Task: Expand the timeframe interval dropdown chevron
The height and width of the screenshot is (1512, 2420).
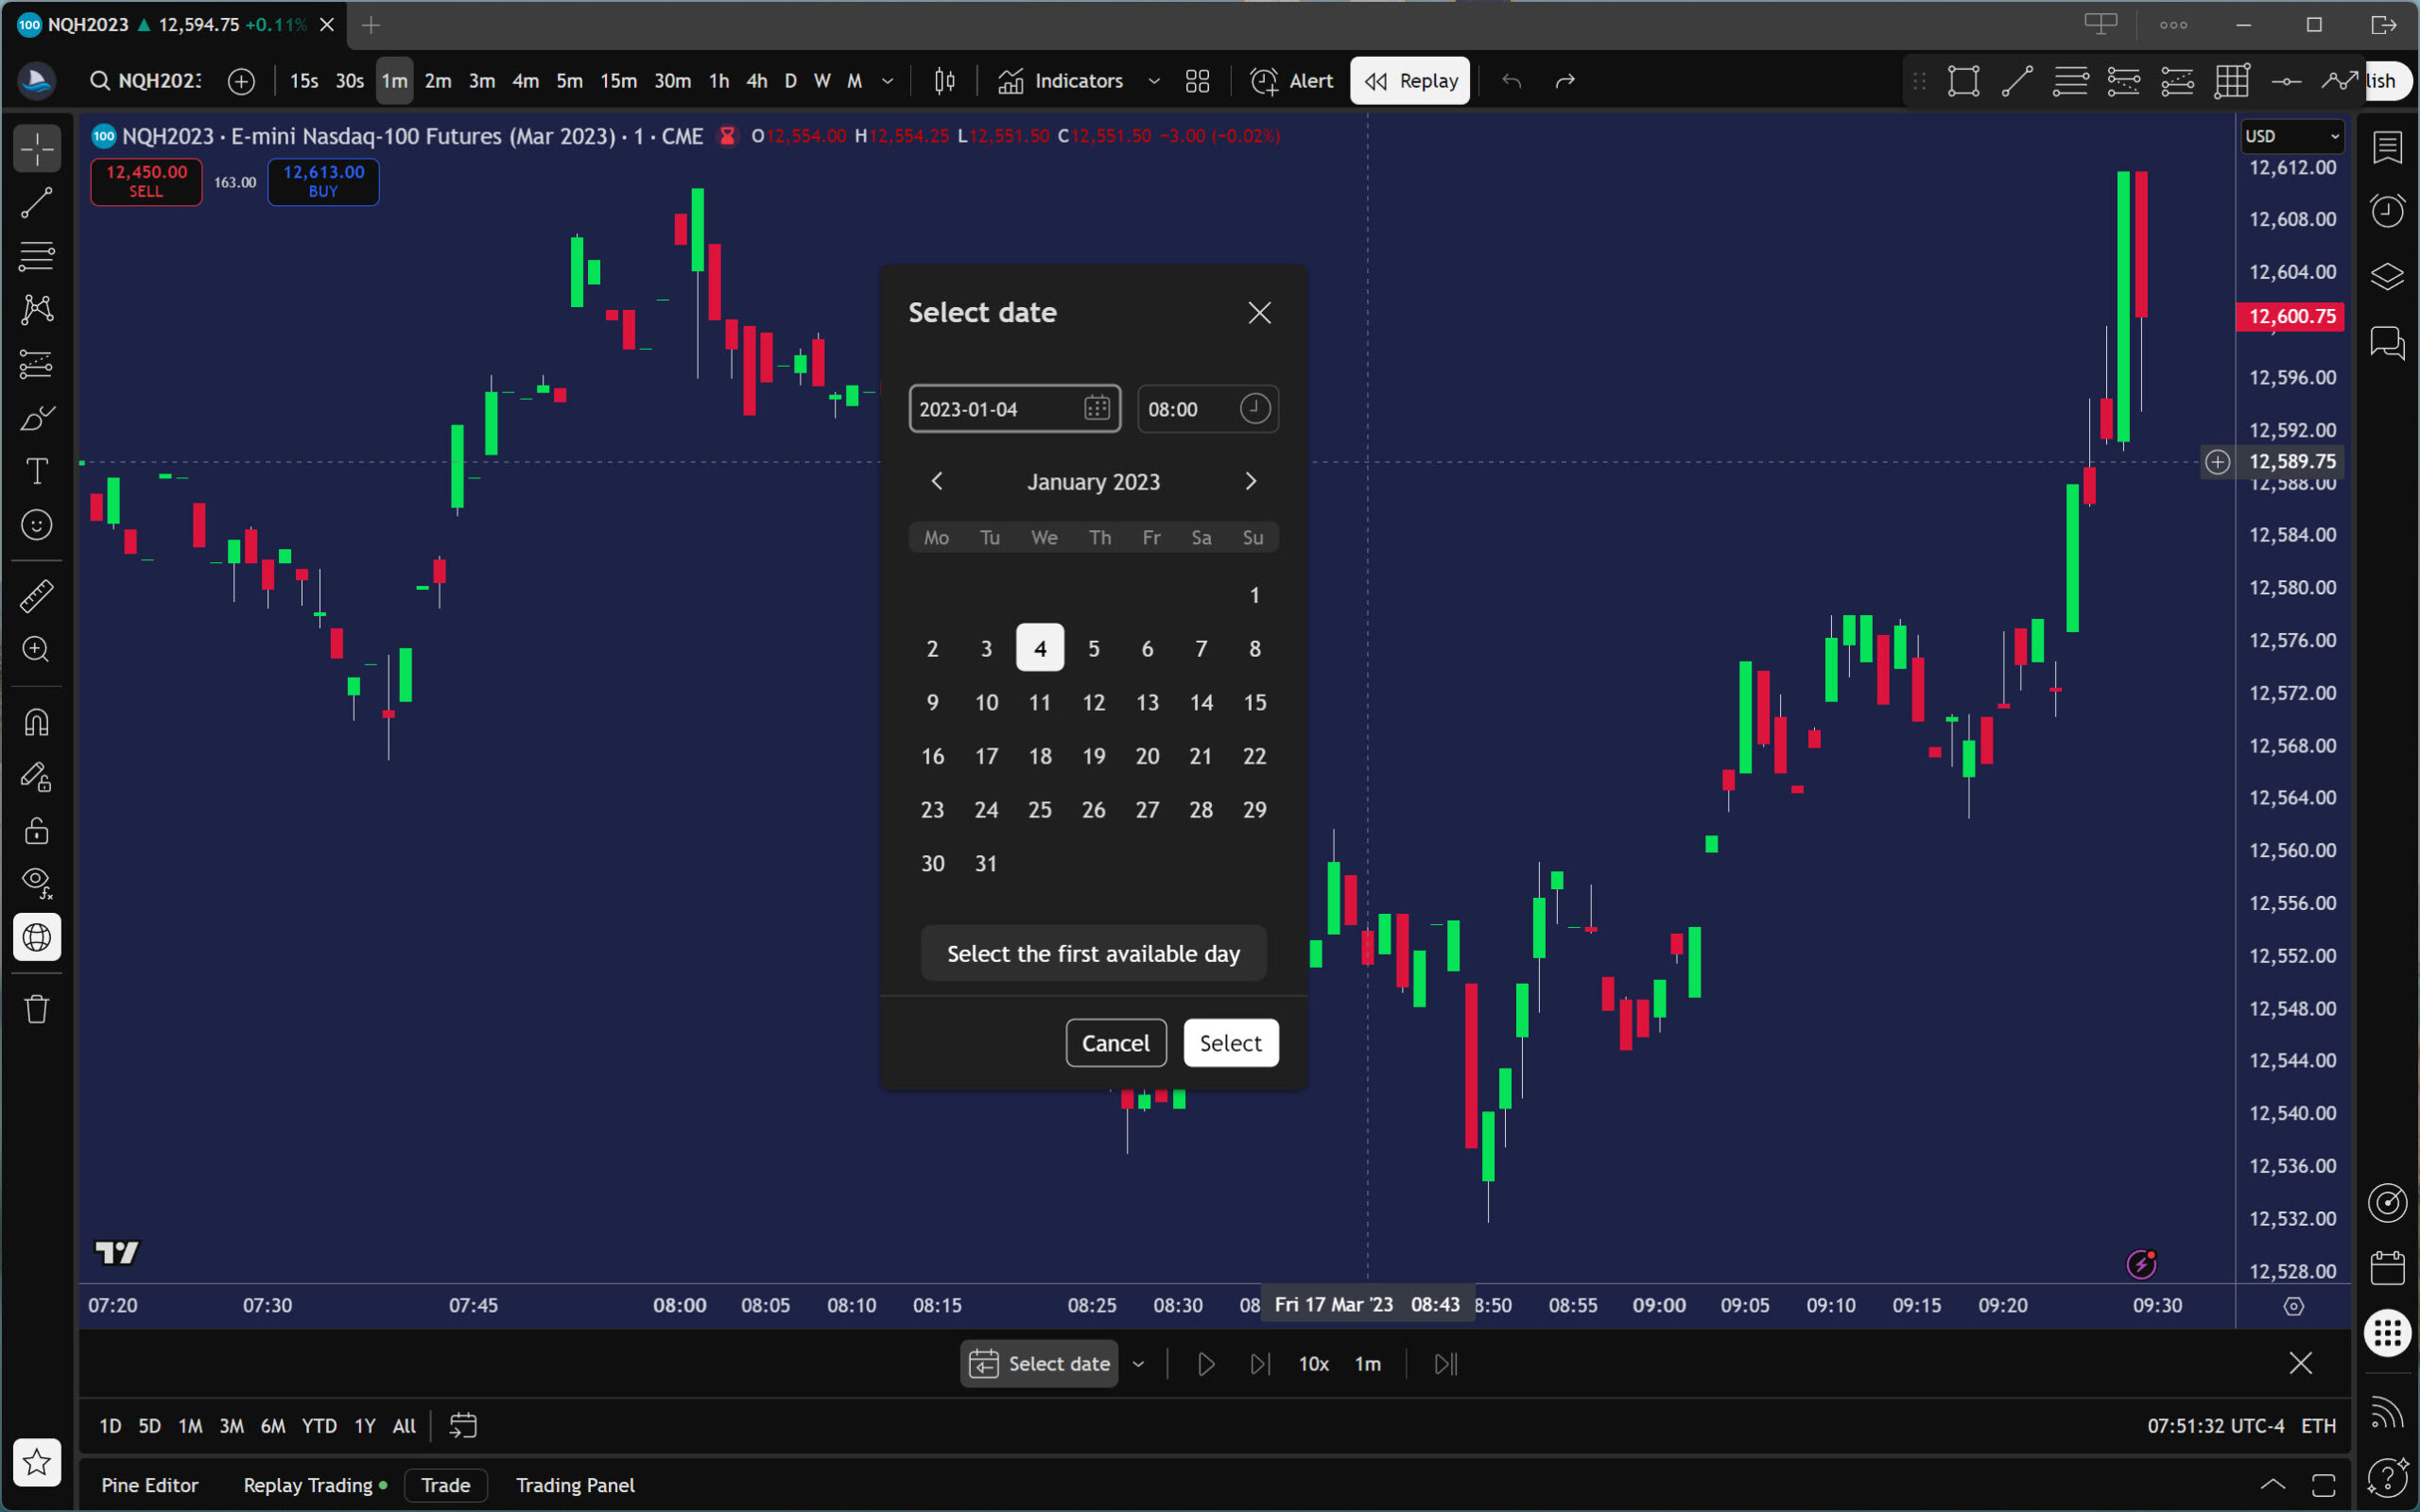Action: pos(887,81)
